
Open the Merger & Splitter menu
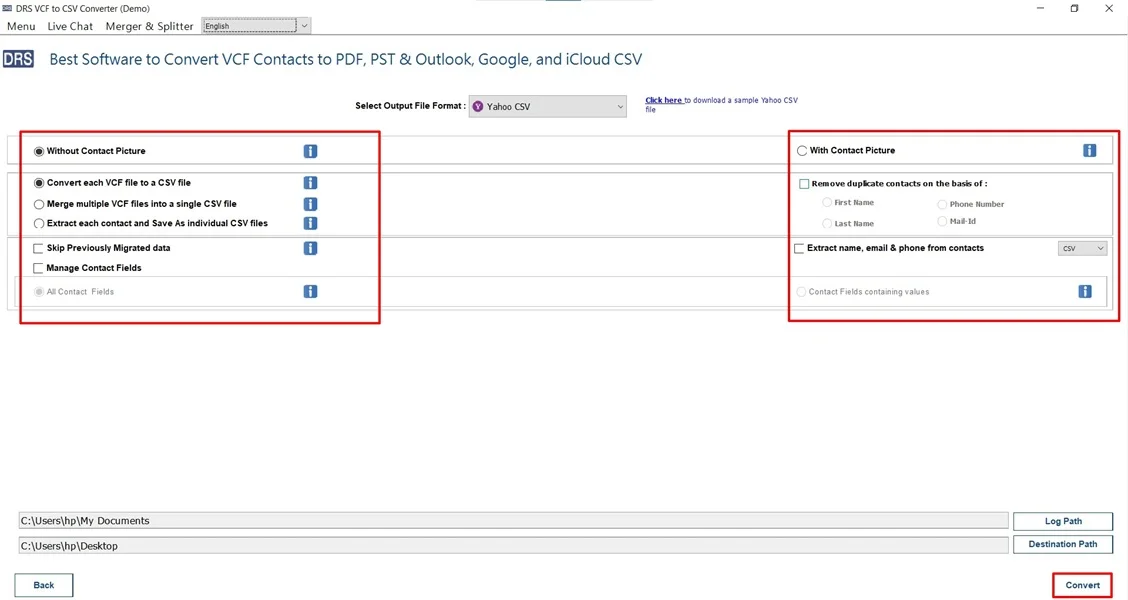(149, 26)
